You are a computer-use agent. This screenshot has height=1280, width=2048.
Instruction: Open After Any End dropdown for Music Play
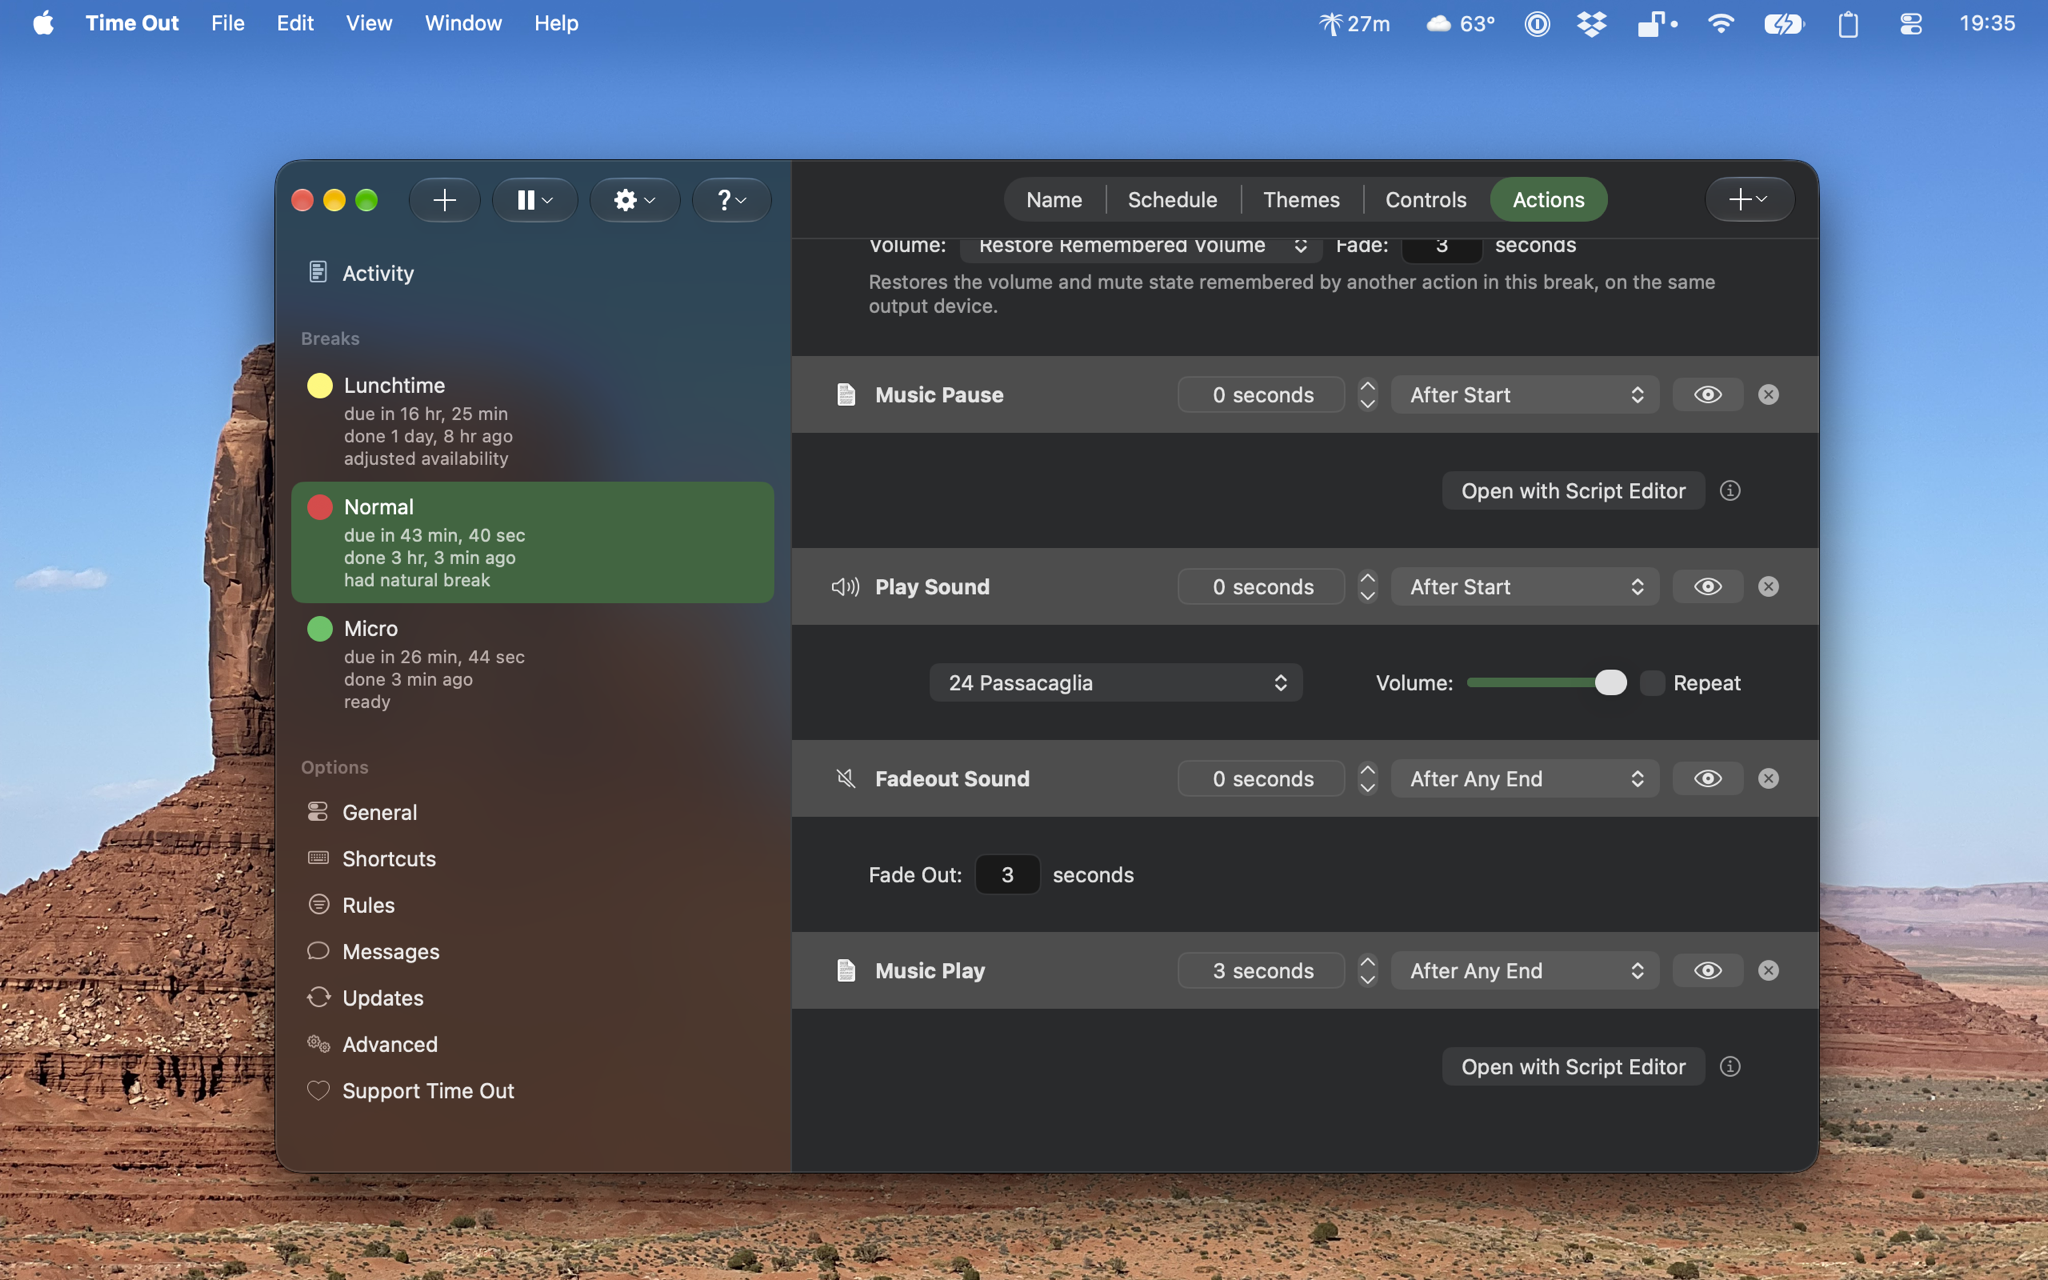pyautogui.click(x=1525, y=971)
